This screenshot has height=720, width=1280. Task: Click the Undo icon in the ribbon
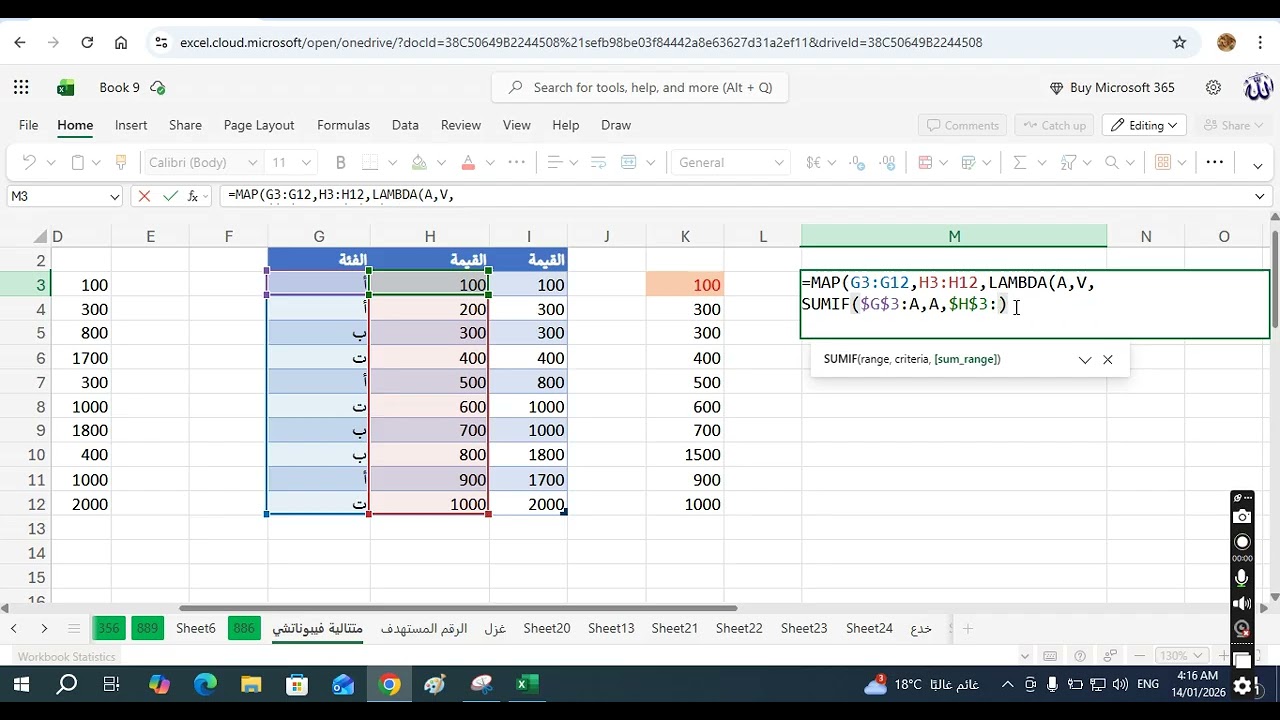point(29,162)
